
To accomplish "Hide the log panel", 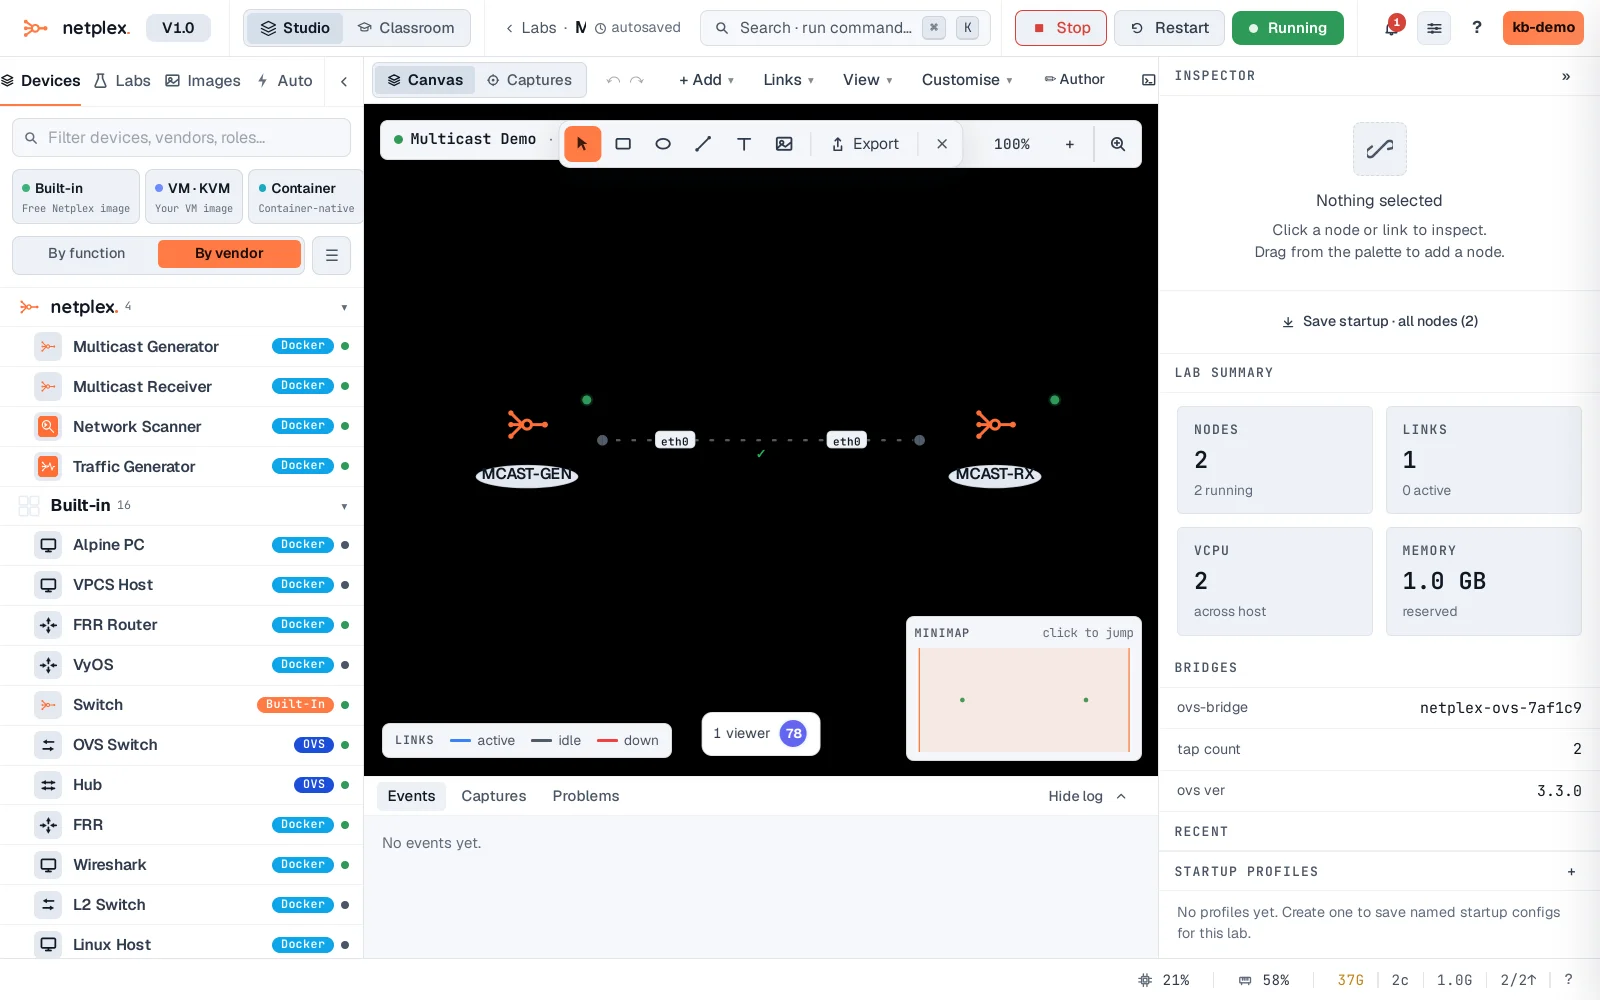I will [1087, 796].
